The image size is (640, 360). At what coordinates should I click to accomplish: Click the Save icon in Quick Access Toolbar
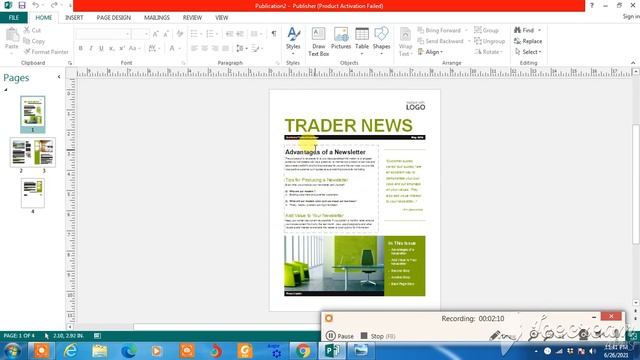(x=22, y=5)
